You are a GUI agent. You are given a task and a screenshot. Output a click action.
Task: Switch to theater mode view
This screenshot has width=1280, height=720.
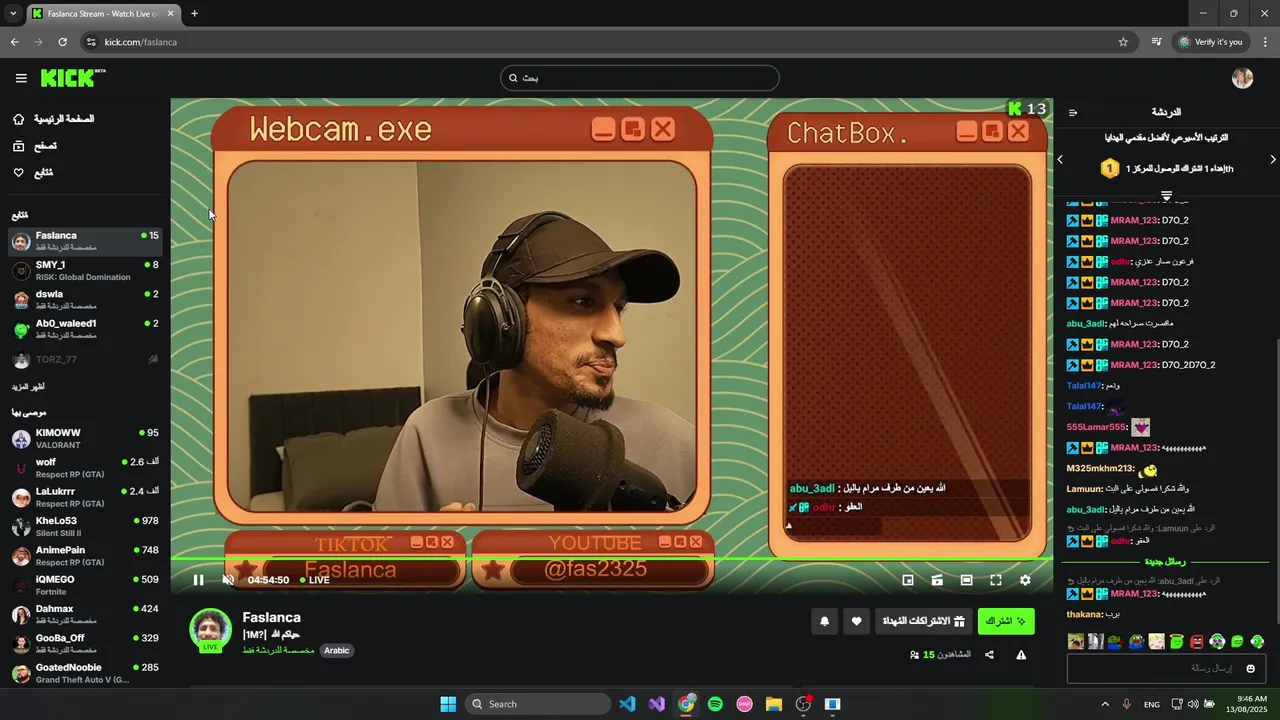966,580
